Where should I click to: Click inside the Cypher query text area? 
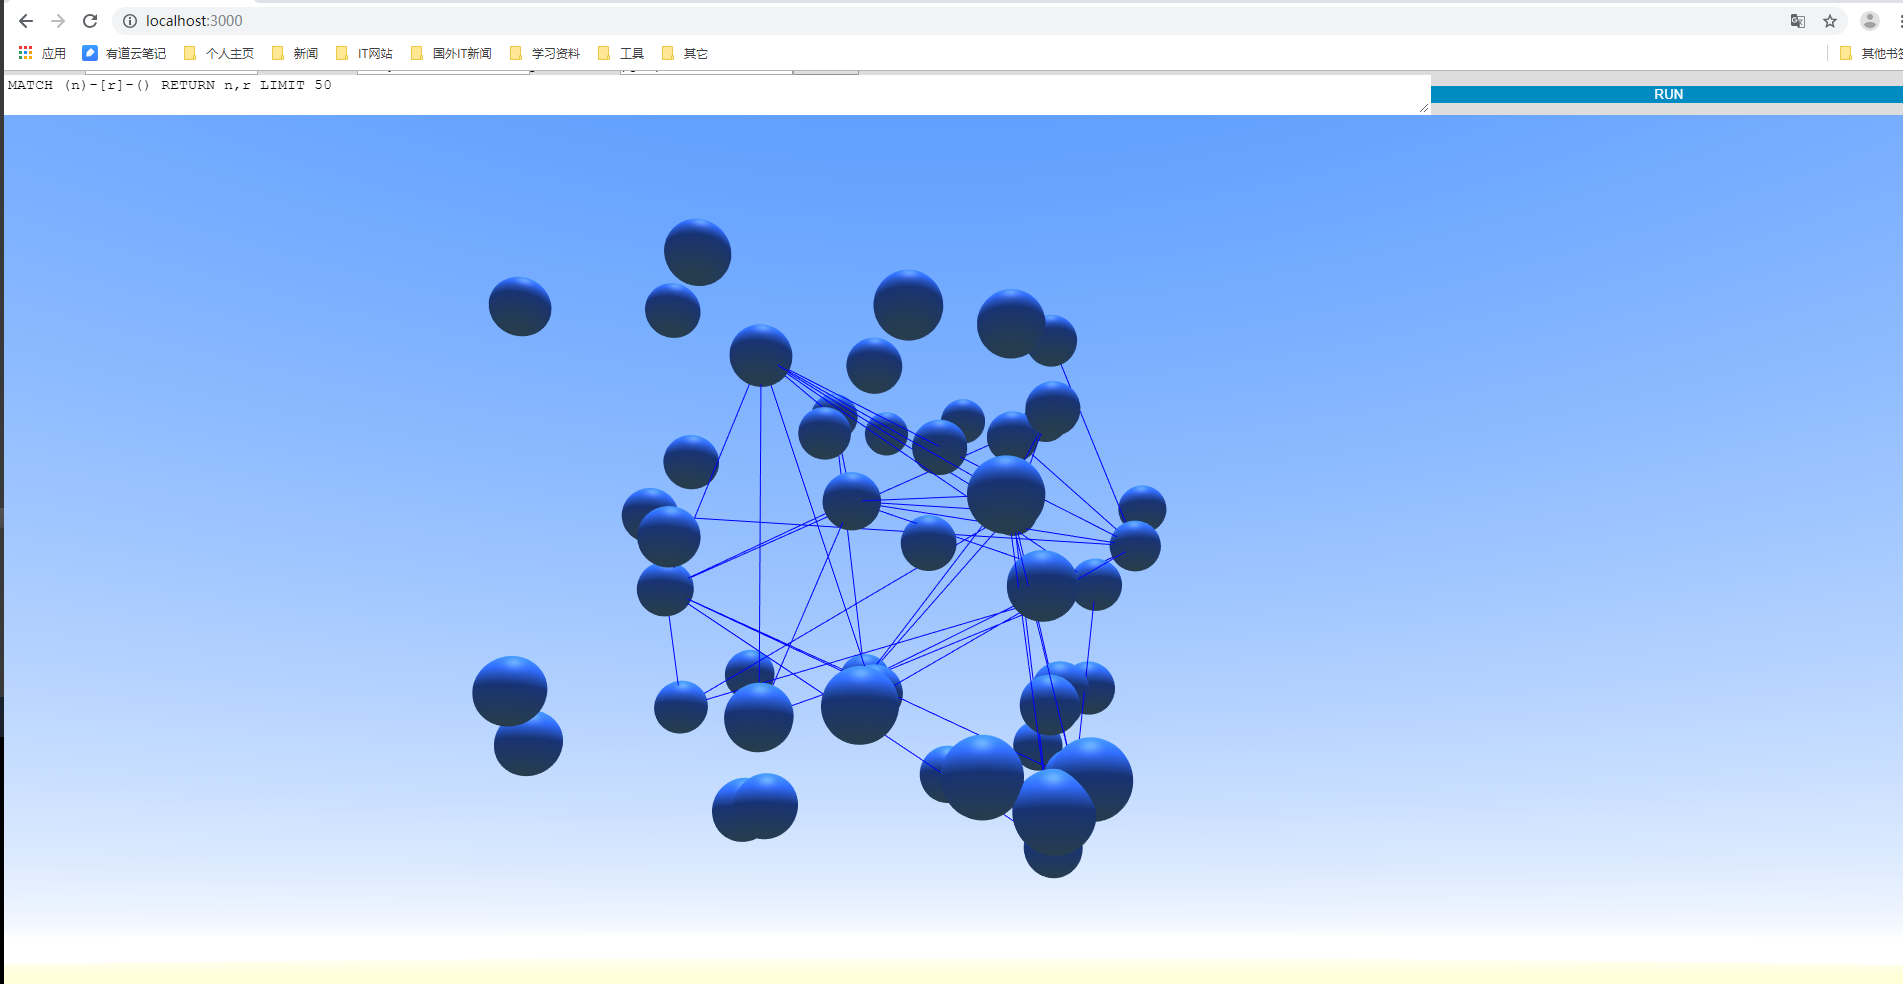pos(717,94)
